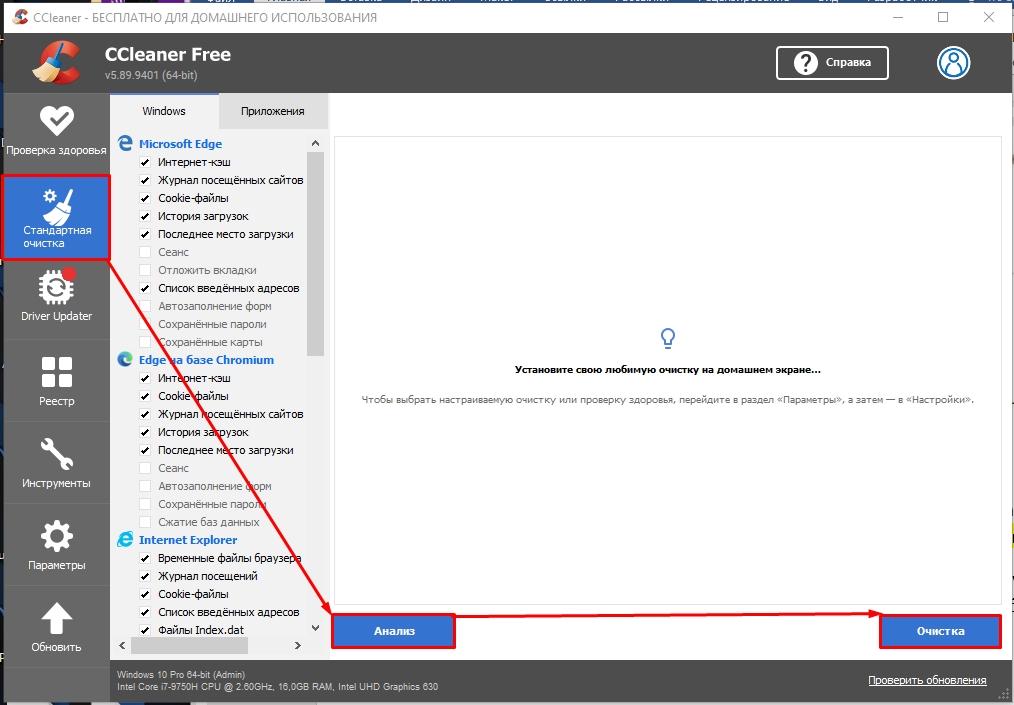Open Параметры gear section
Screen dimensions: 1014x705
click(x=56, y=545)
